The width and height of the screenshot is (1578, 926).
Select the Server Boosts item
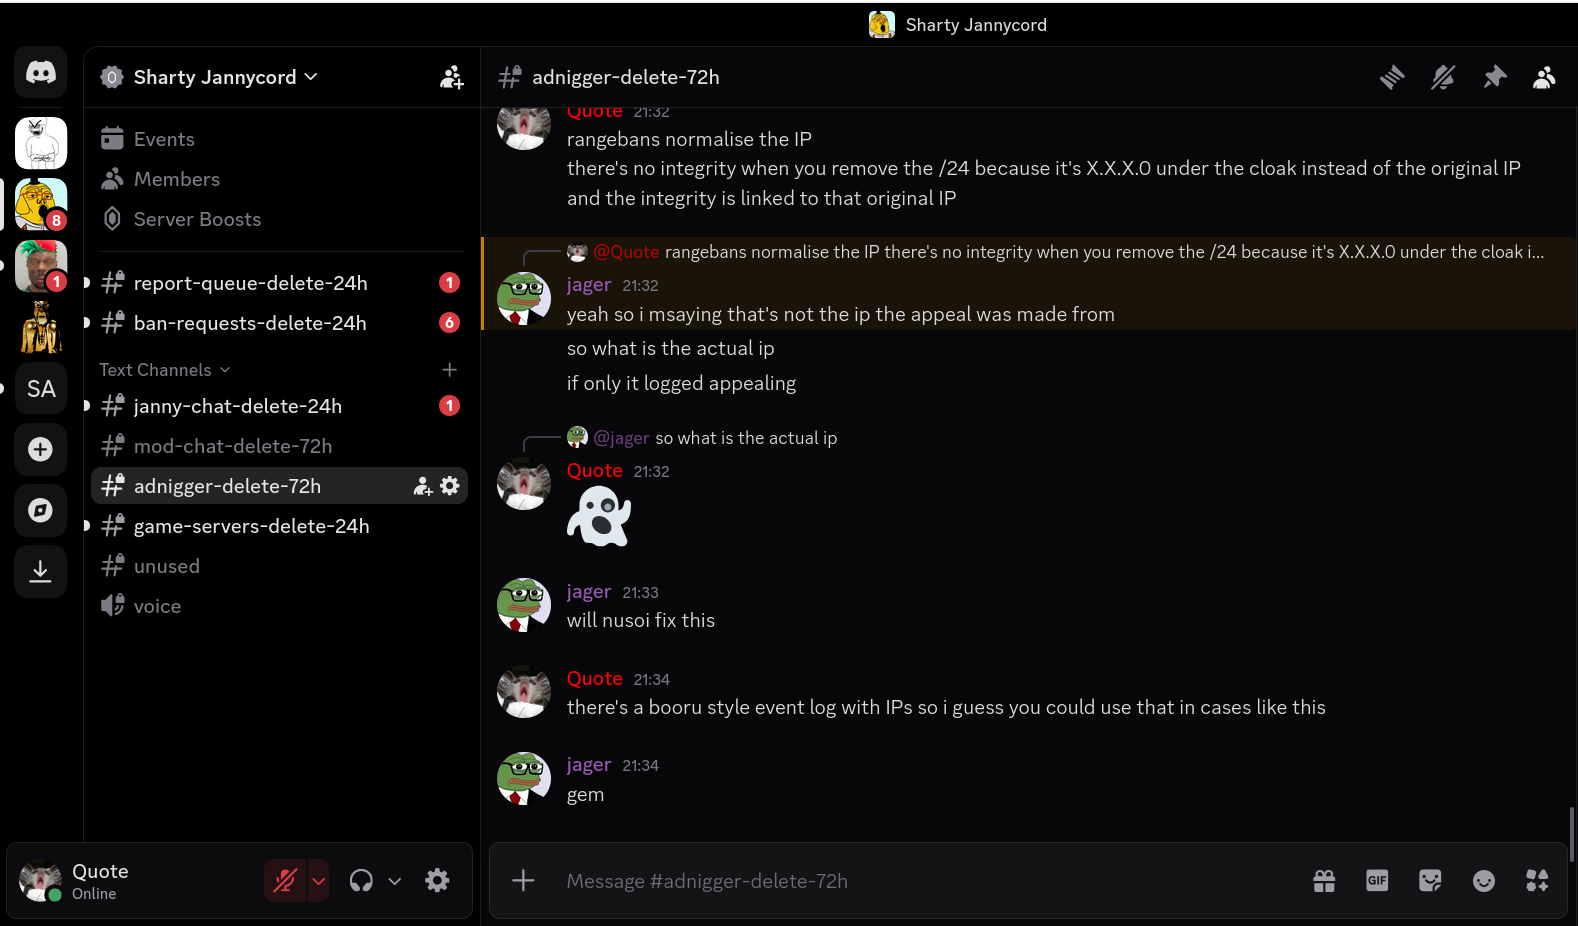click(x=197, y=219)
